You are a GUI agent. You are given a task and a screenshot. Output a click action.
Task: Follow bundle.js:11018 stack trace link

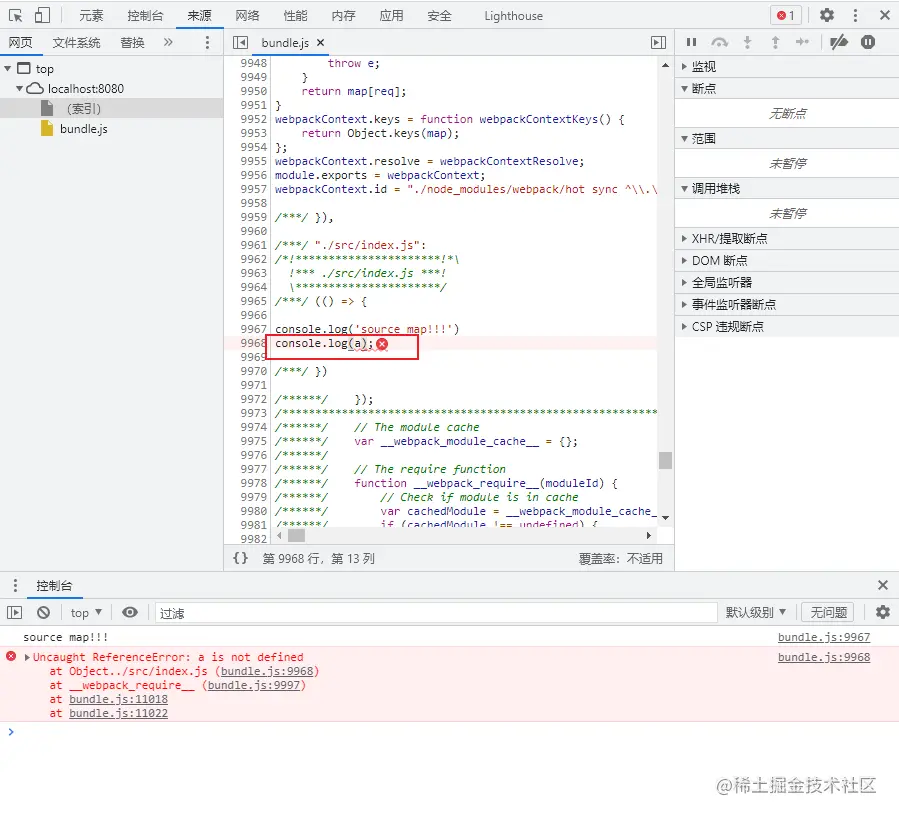coord(118,699)
